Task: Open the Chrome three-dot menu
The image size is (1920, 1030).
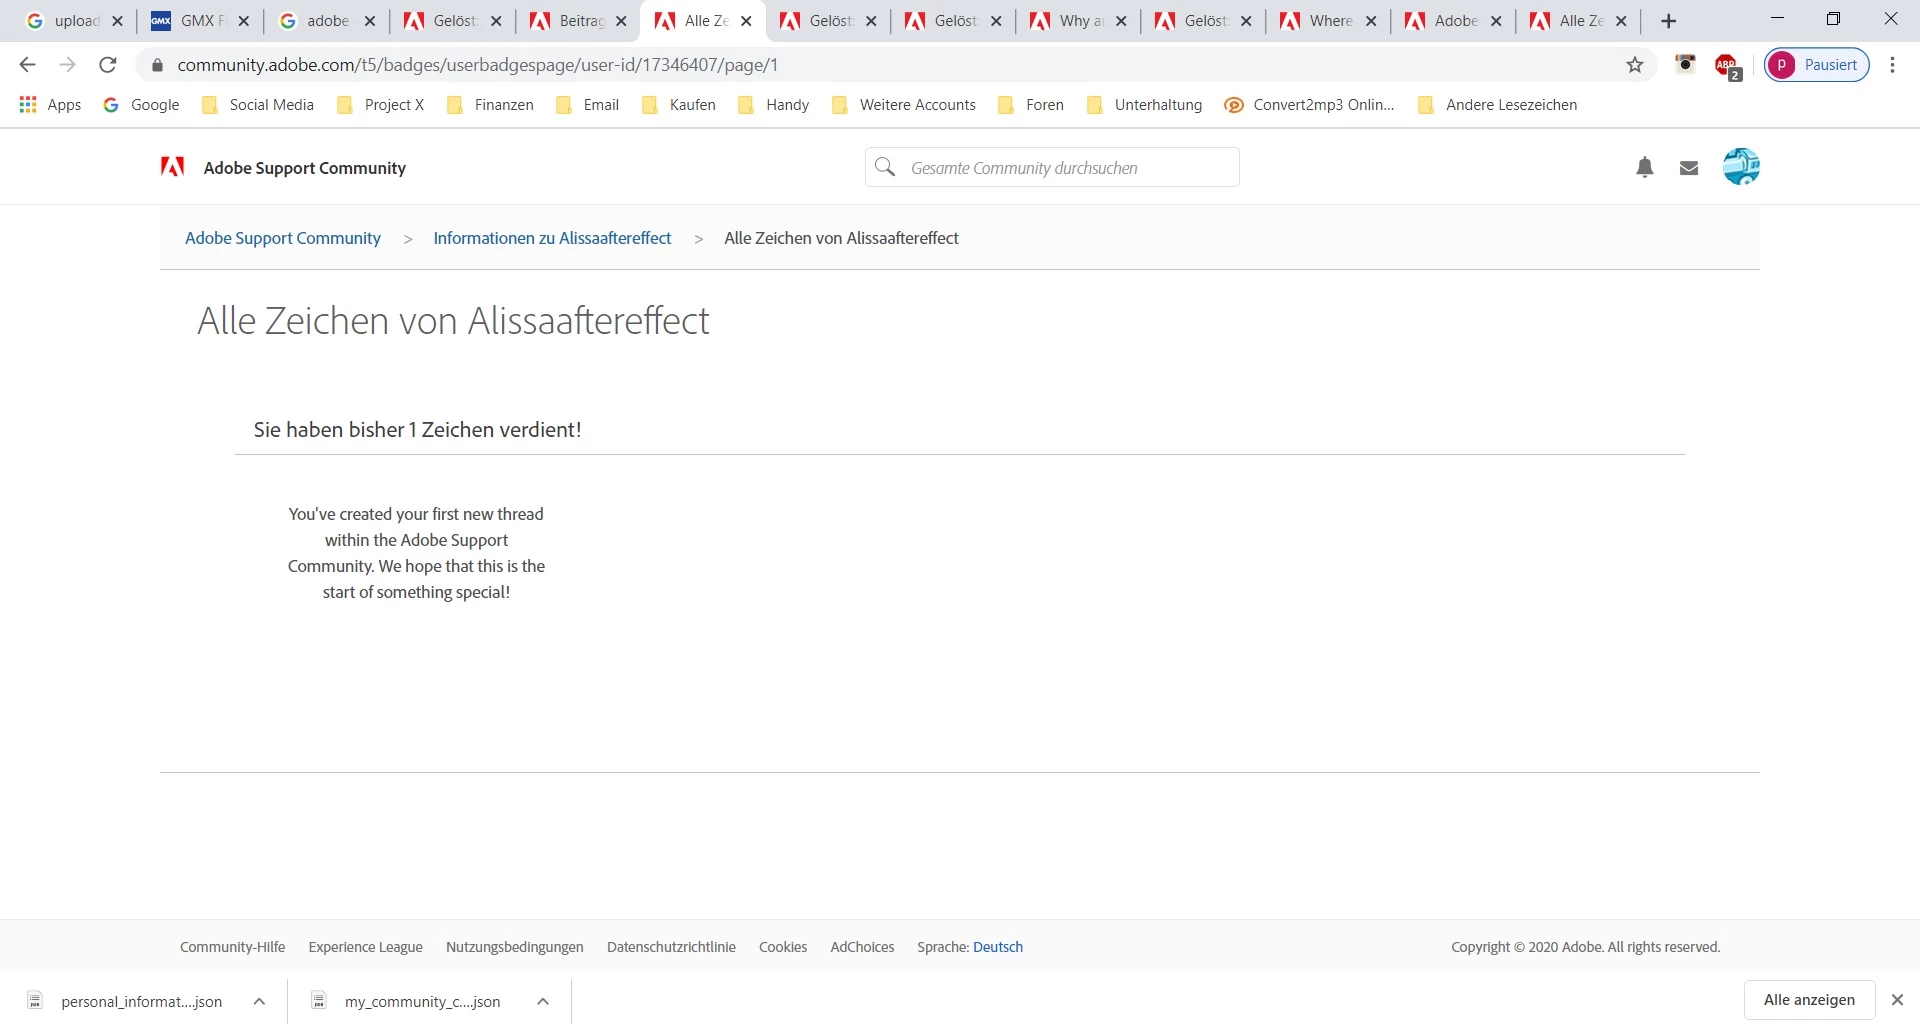Action: 1892,65
